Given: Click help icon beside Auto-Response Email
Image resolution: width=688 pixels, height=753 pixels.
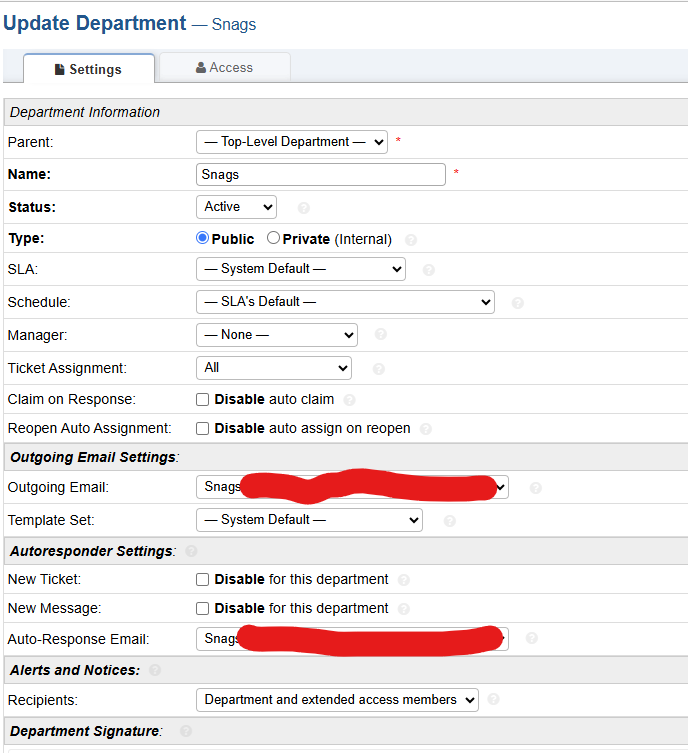Looking at the screenshot, I should pos(532,638).
